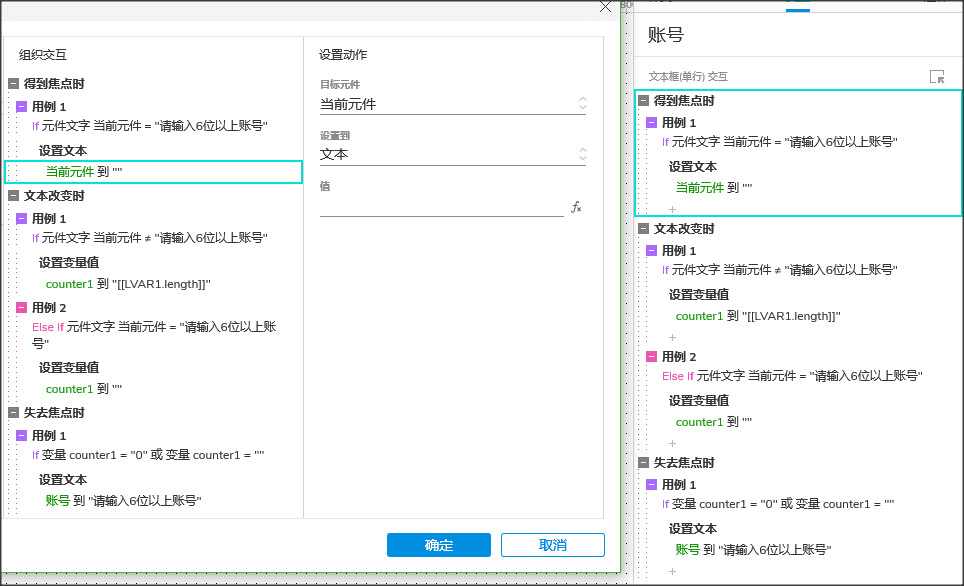Collapse 用例1 under 得到焦点时
The height and width of the screenshot is (586, 964).
(x=22, y=106)
